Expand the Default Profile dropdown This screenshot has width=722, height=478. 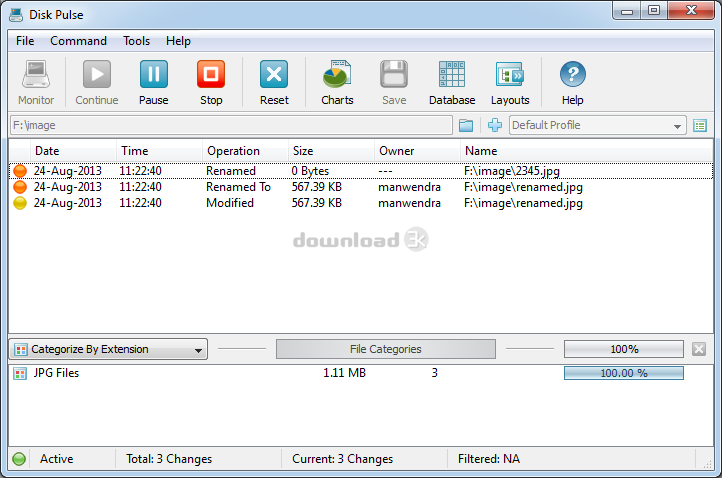677,126
